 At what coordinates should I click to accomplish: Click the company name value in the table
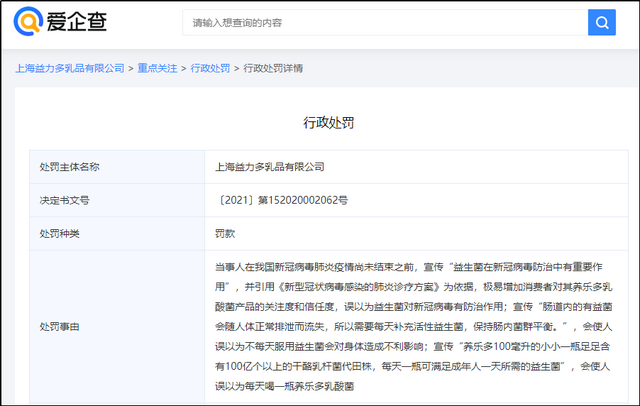coord(270,167)
